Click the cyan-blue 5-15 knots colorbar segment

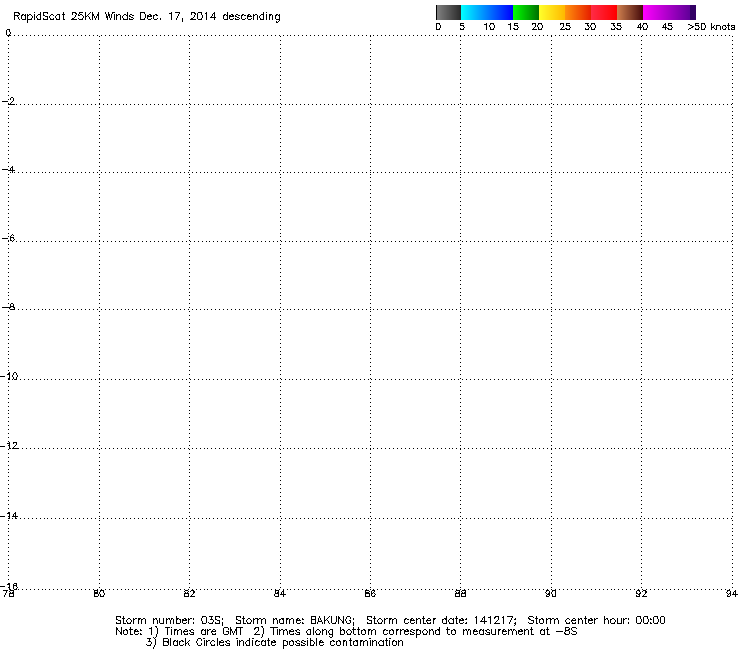click(487, 12)
